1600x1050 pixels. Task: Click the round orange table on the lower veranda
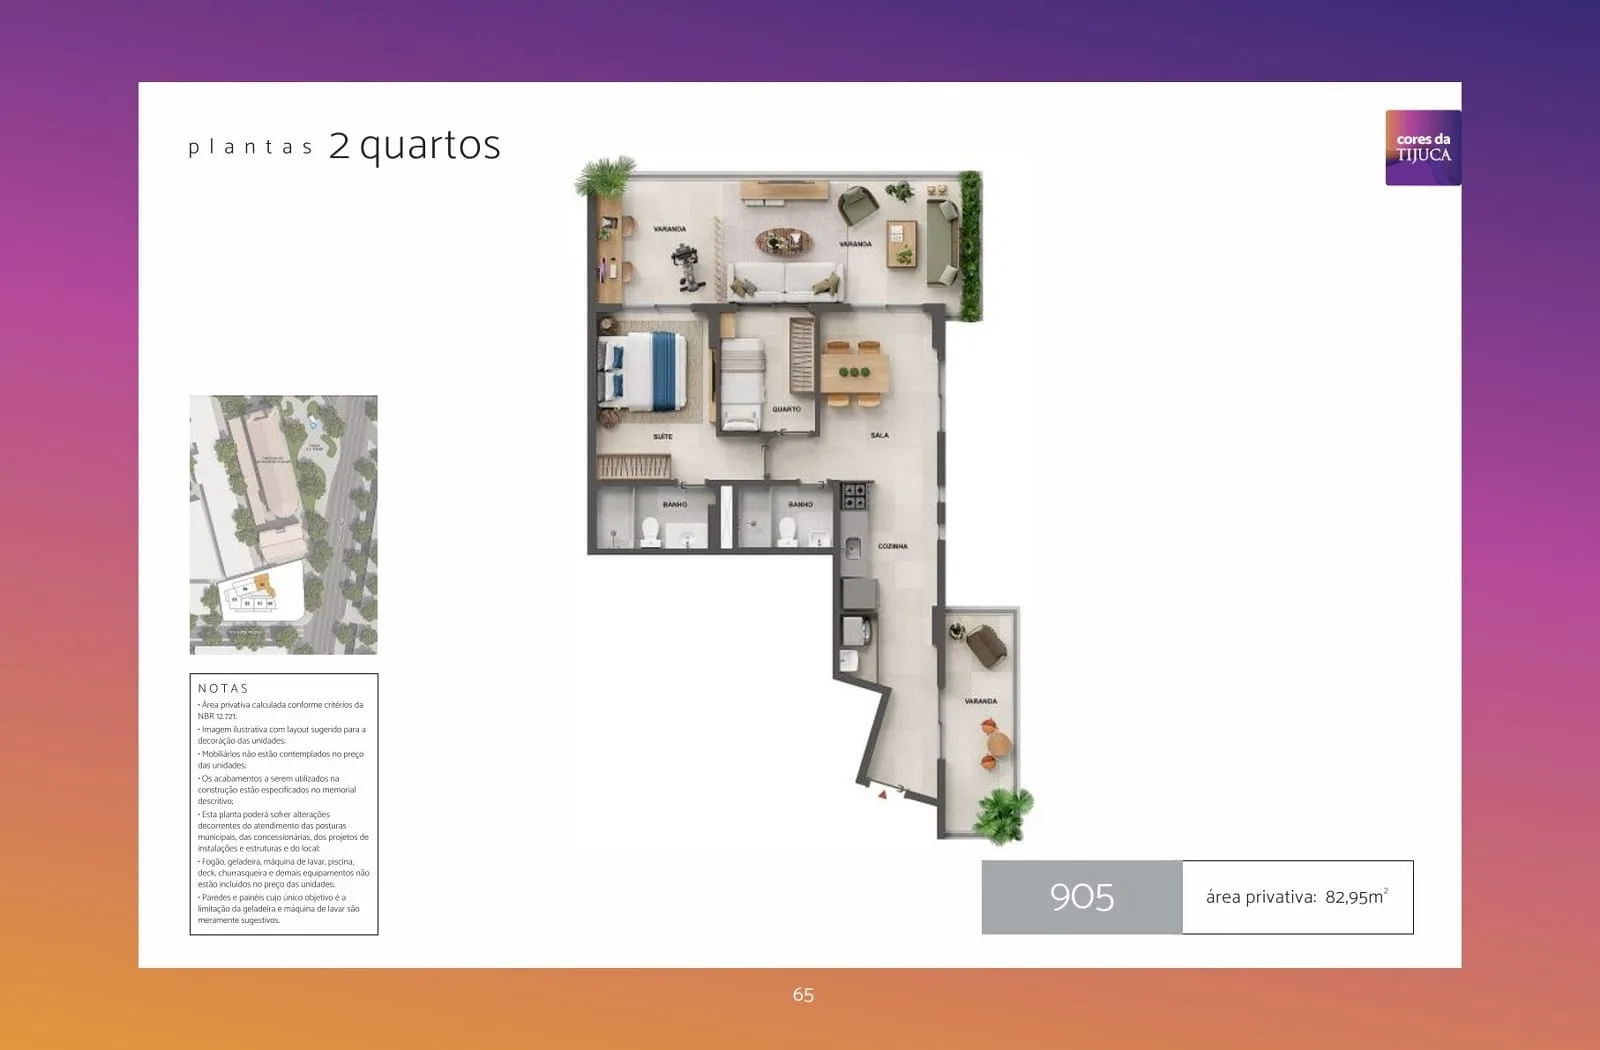pos(999,745)
